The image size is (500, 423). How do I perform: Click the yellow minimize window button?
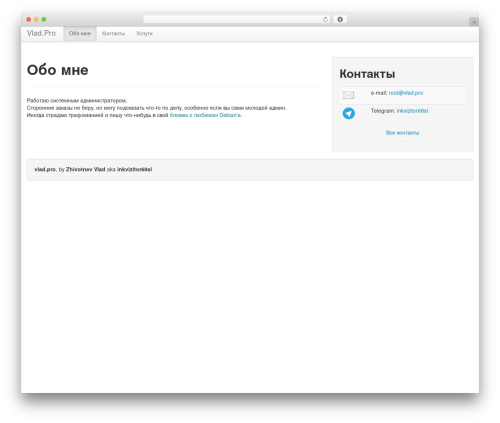(36, 19)
